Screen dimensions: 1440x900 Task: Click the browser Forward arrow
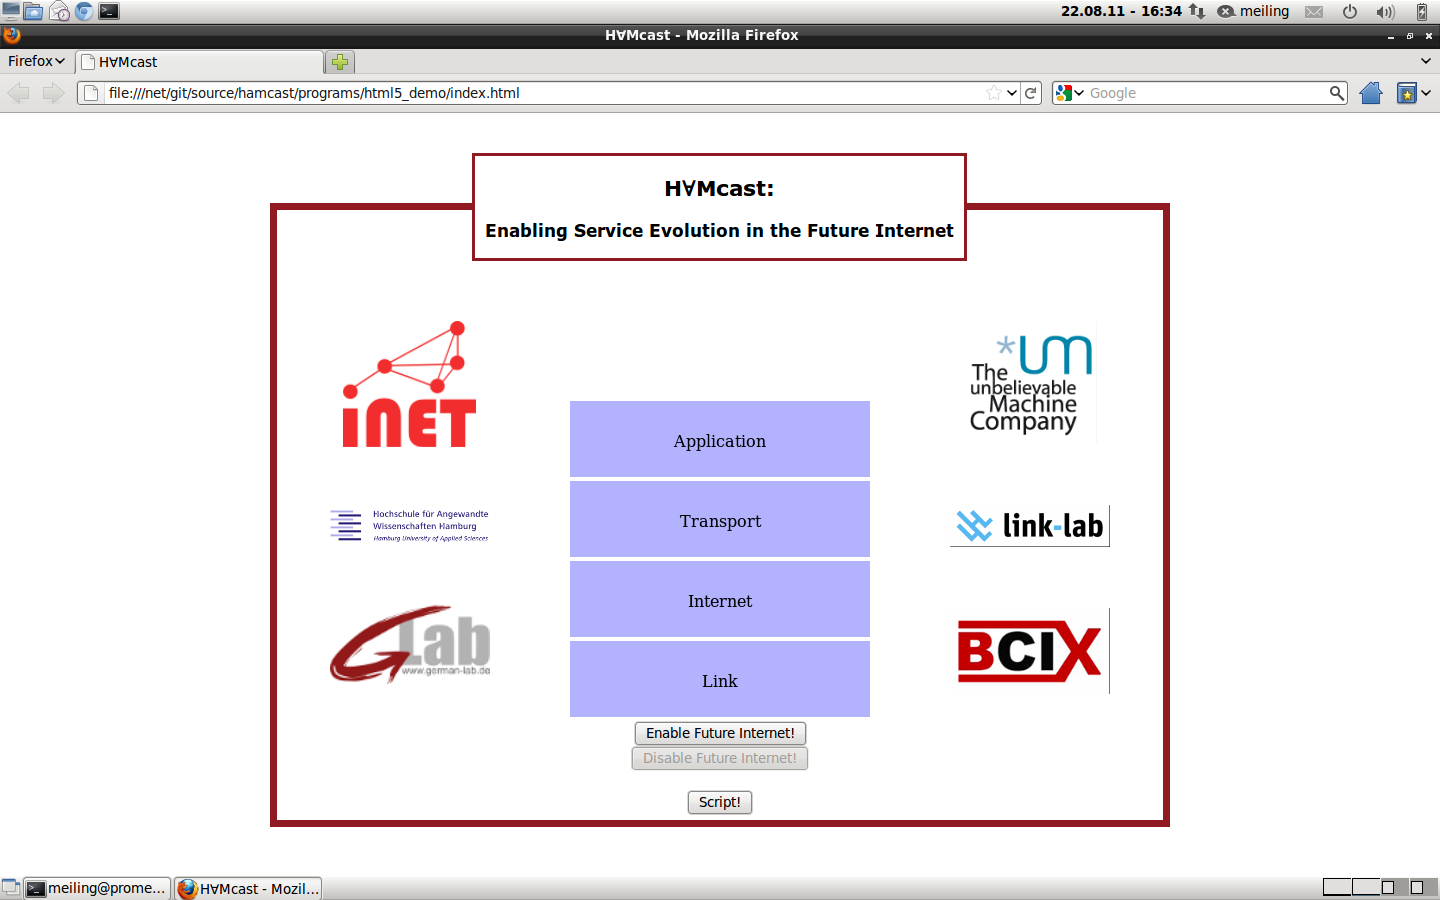tap(54, 93)
